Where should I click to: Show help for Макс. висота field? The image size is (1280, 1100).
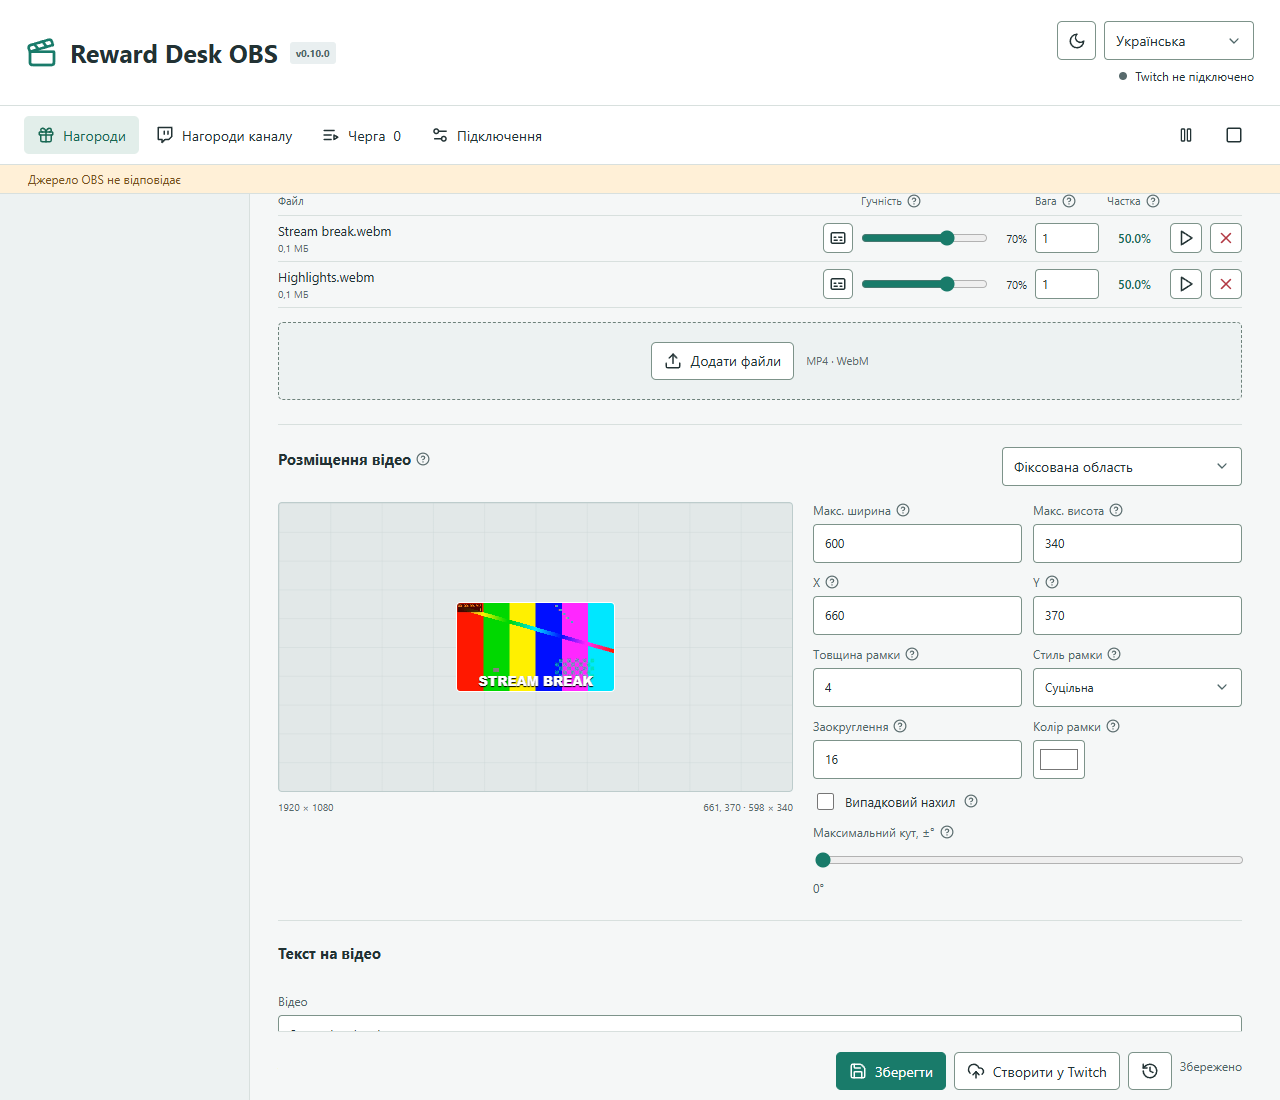(1116, 510)
